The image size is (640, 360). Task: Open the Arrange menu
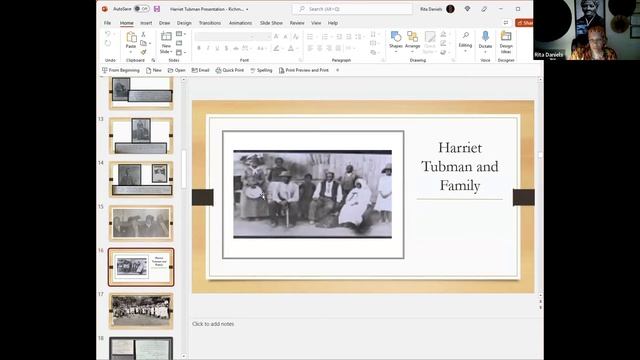pos(413,41)
